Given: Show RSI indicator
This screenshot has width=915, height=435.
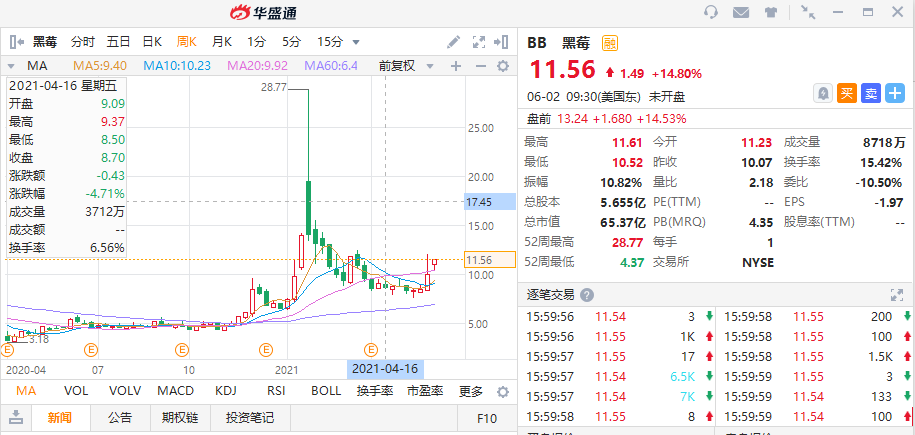Looking at the screenshot, I should 276,391.
